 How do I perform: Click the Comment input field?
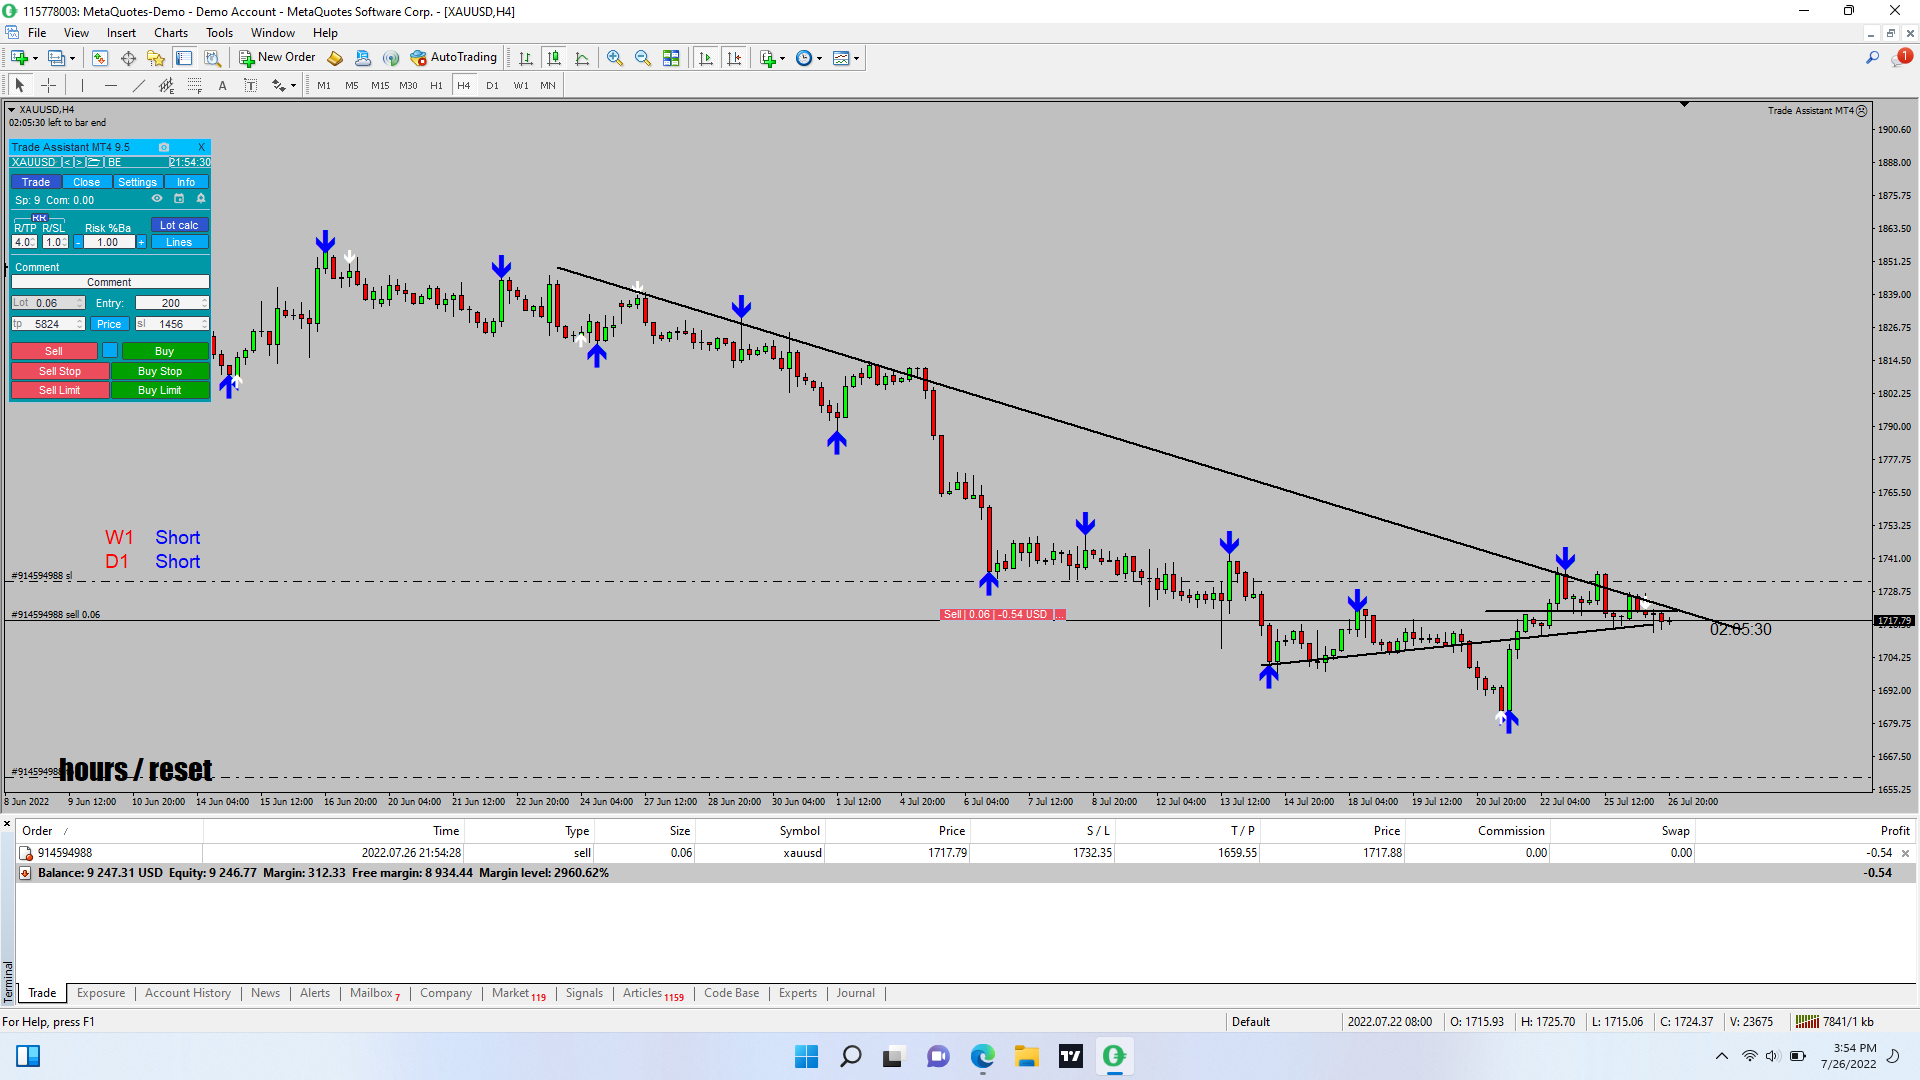pos(109,282)
